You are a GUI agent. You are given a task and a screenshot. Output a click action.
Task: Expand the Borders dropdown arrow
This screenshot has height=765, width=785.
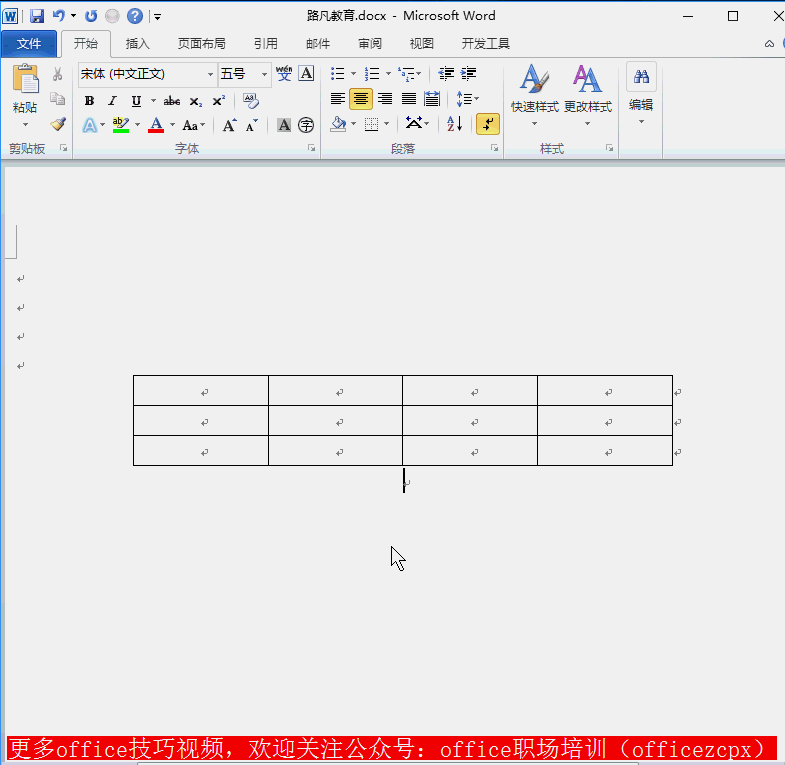click(x=386, y=124)
